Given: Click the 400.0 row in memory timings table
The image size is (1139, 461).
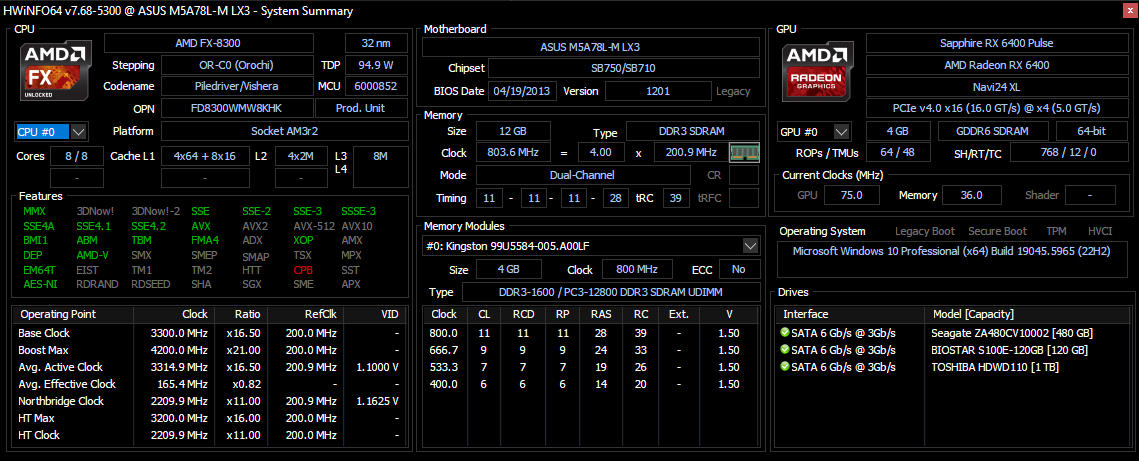Looking at the screenshot, I should coord(592,384).
